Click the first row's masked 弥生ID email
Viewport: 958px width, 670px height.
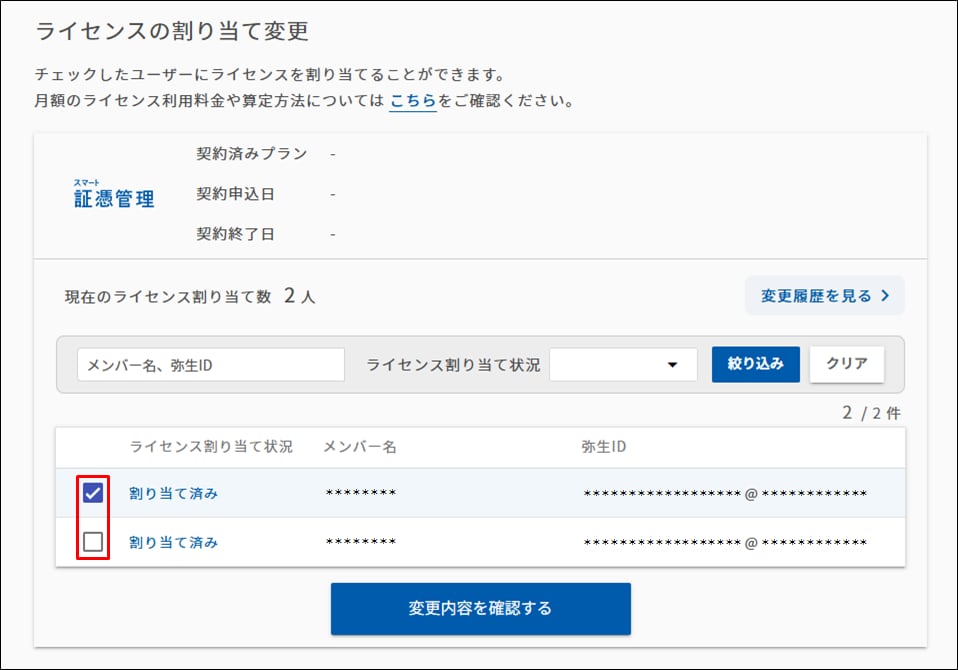[724, 494]
